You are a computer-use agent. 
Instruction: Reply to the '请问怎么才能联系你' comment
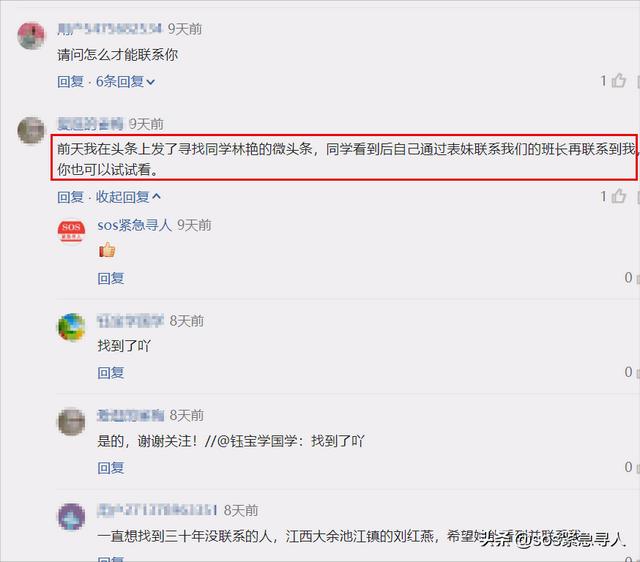pyautogui.click(x=70, y=82)
